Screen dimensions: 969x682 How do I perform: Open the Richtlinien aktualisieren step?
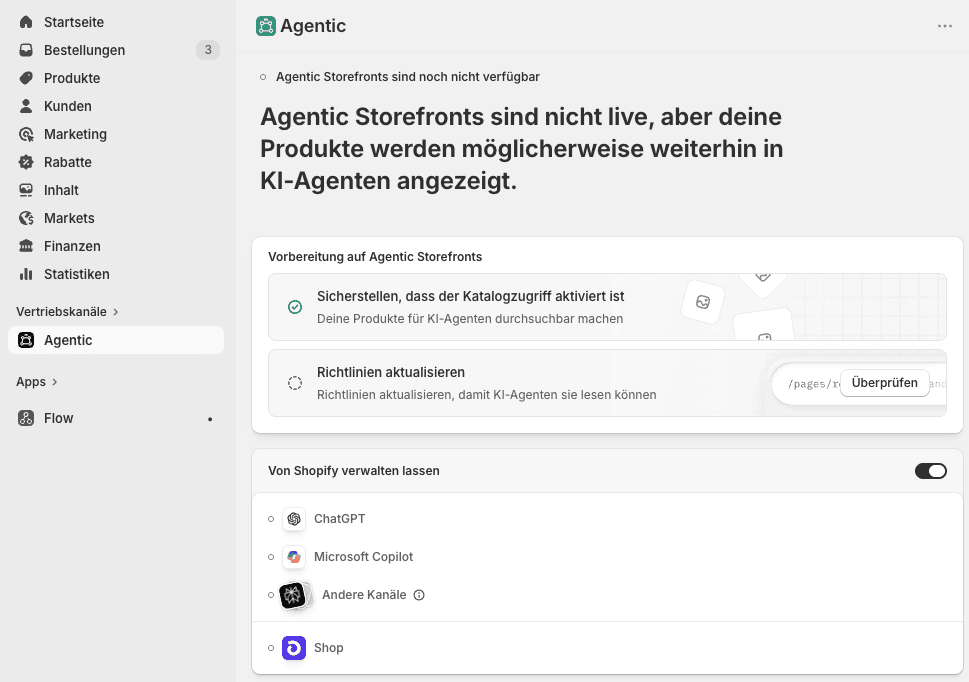[607, 383]
